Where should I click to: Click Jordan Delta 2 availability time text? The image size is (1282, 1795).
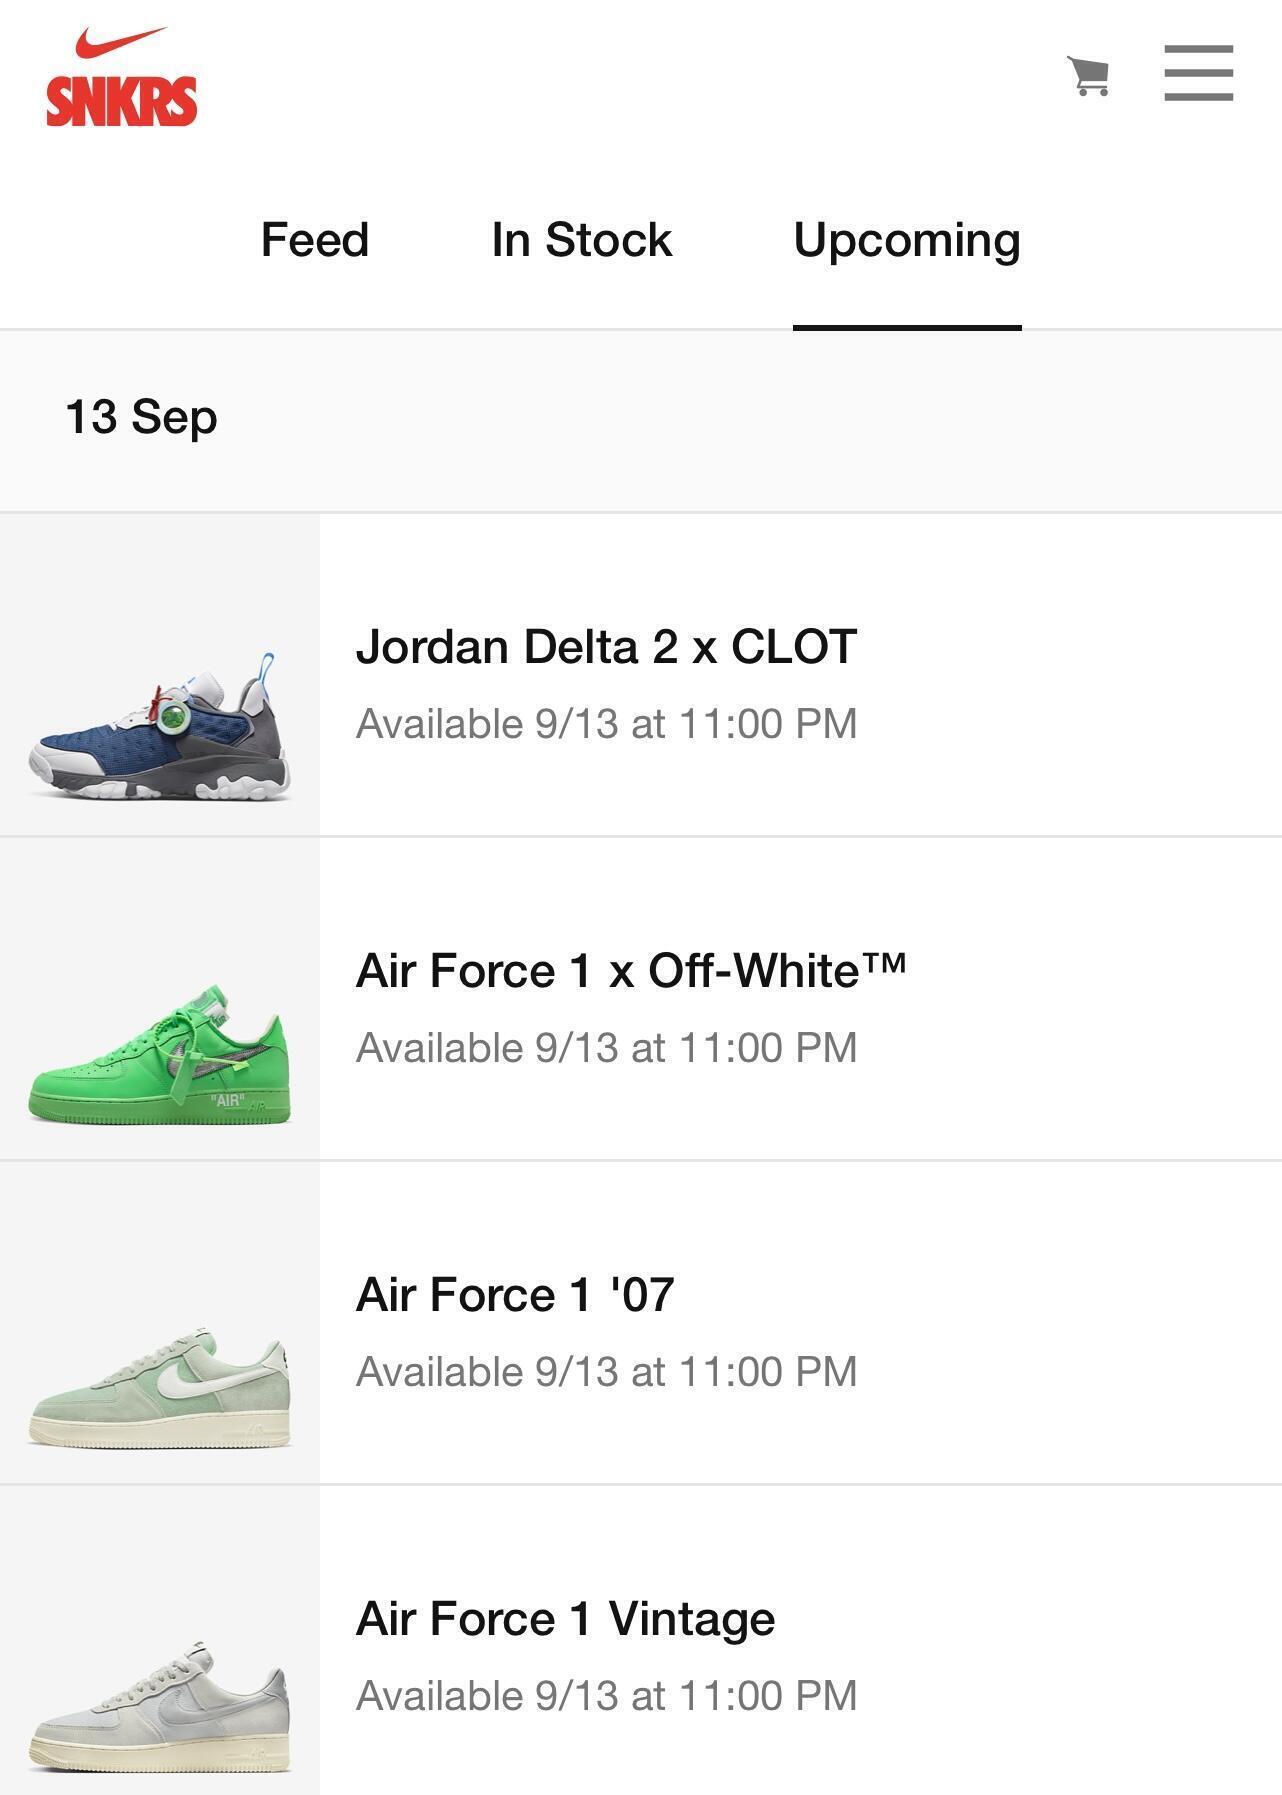(x=606, y=724)
